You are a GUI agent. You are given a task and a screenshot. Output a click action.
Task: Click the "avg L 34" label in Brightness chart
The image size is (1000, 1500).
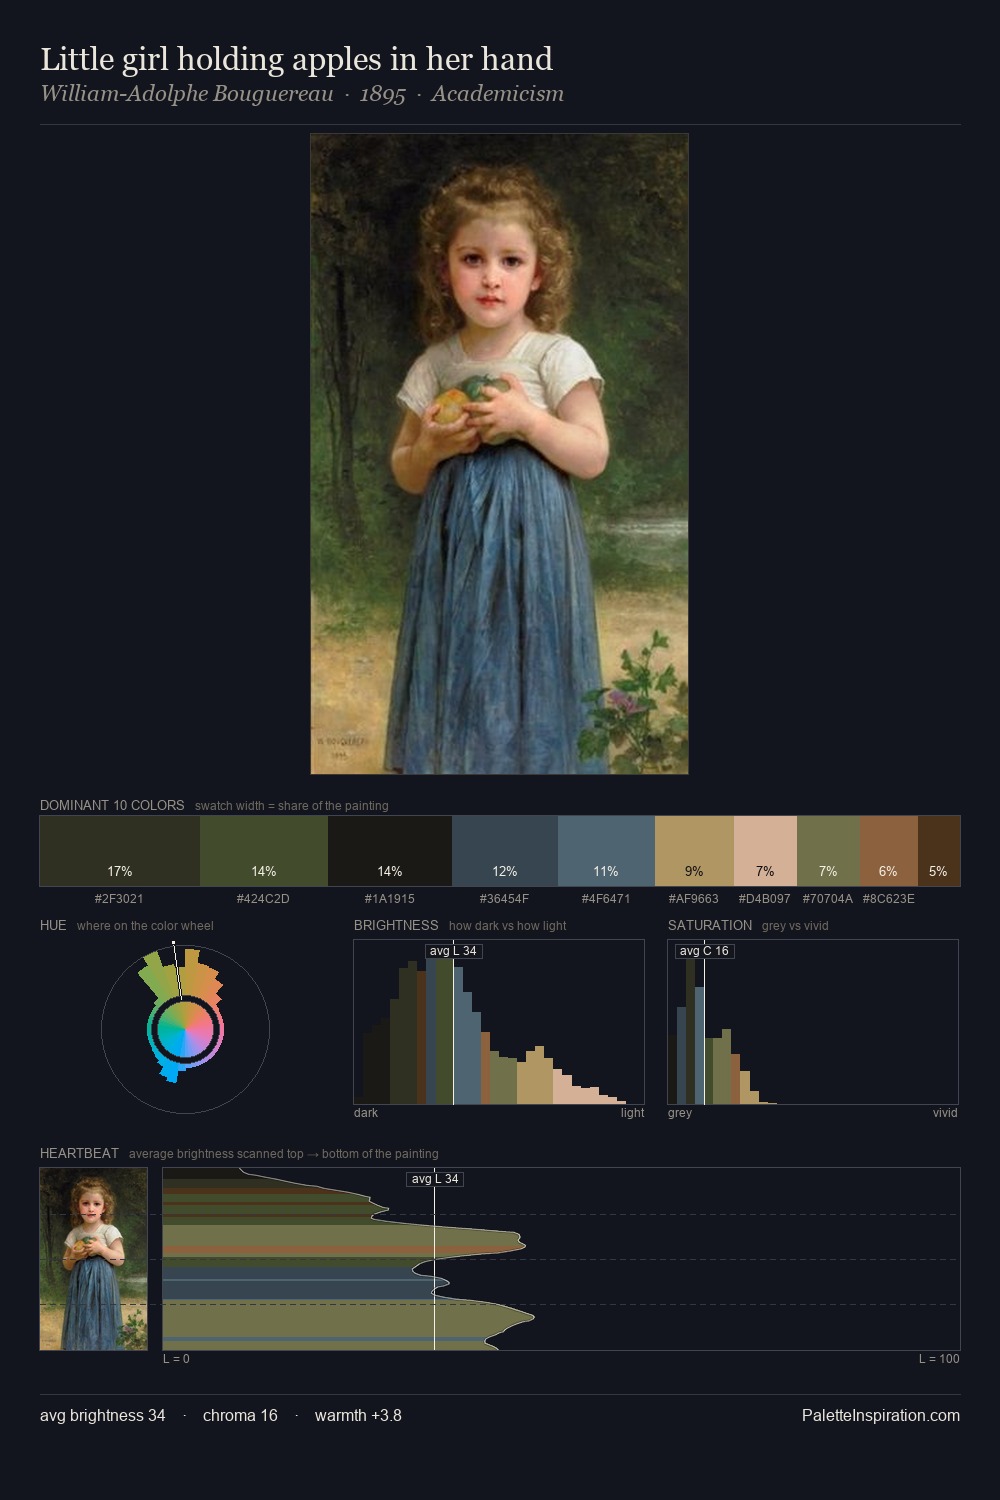(453, 951)
